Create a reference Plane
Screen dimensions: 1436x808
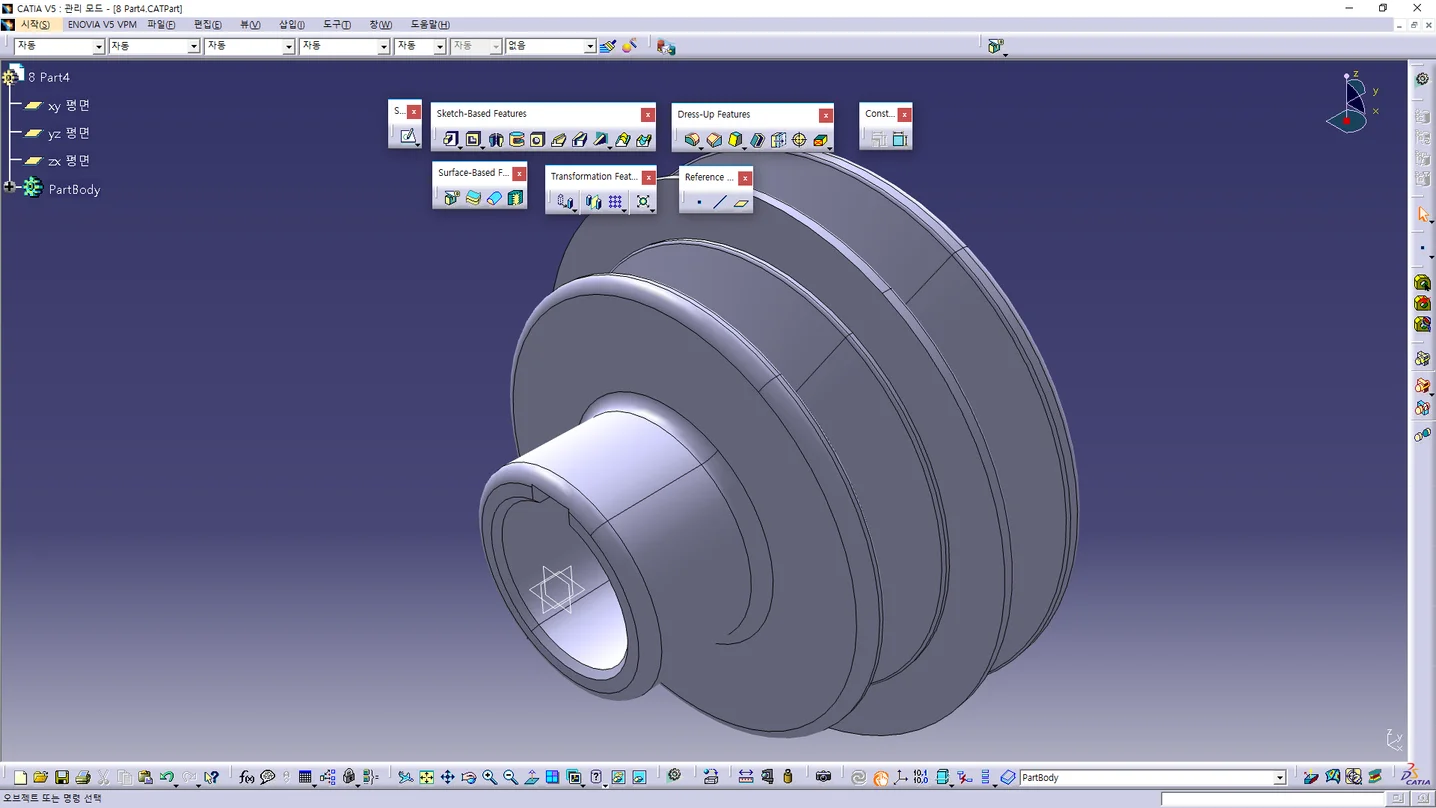click(741, 203)
